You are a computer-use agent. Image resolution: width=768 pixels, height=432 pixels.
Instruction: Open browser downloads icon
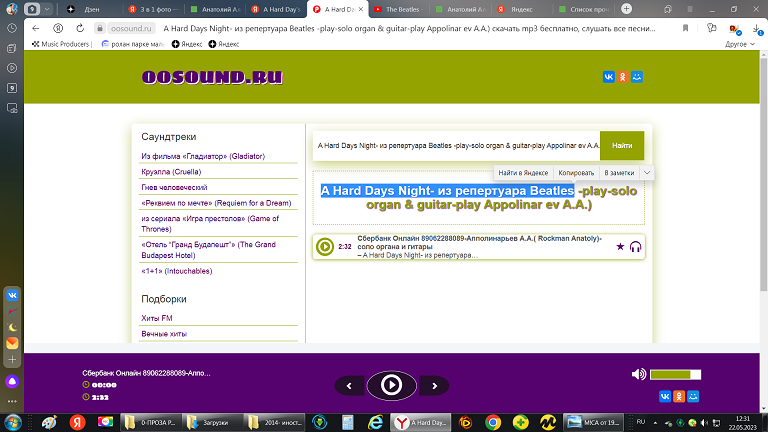click(757, 29)
